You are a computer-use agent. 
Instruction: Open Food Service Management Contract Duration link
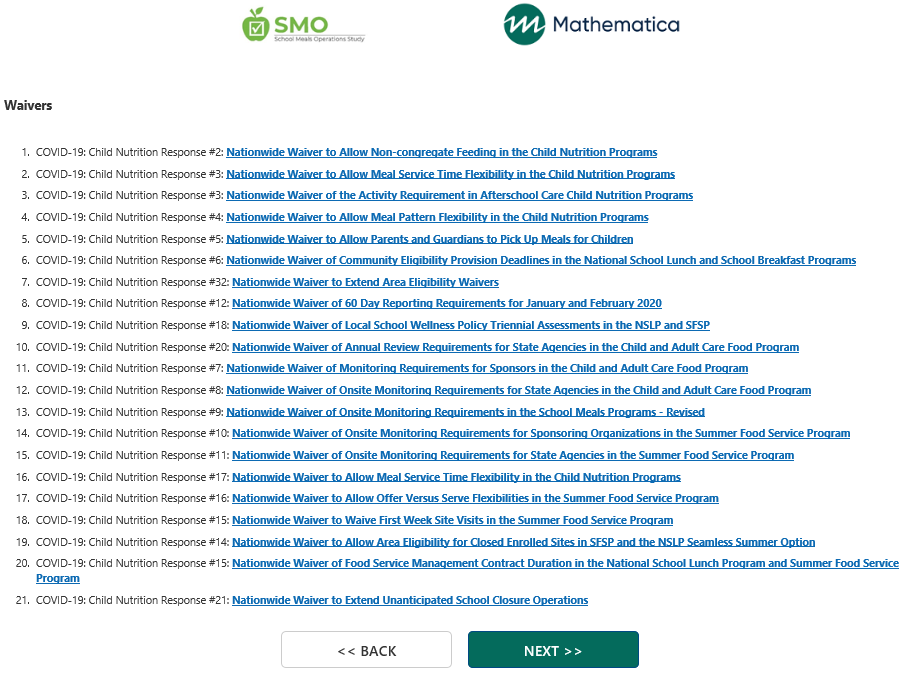click(565, 564)
